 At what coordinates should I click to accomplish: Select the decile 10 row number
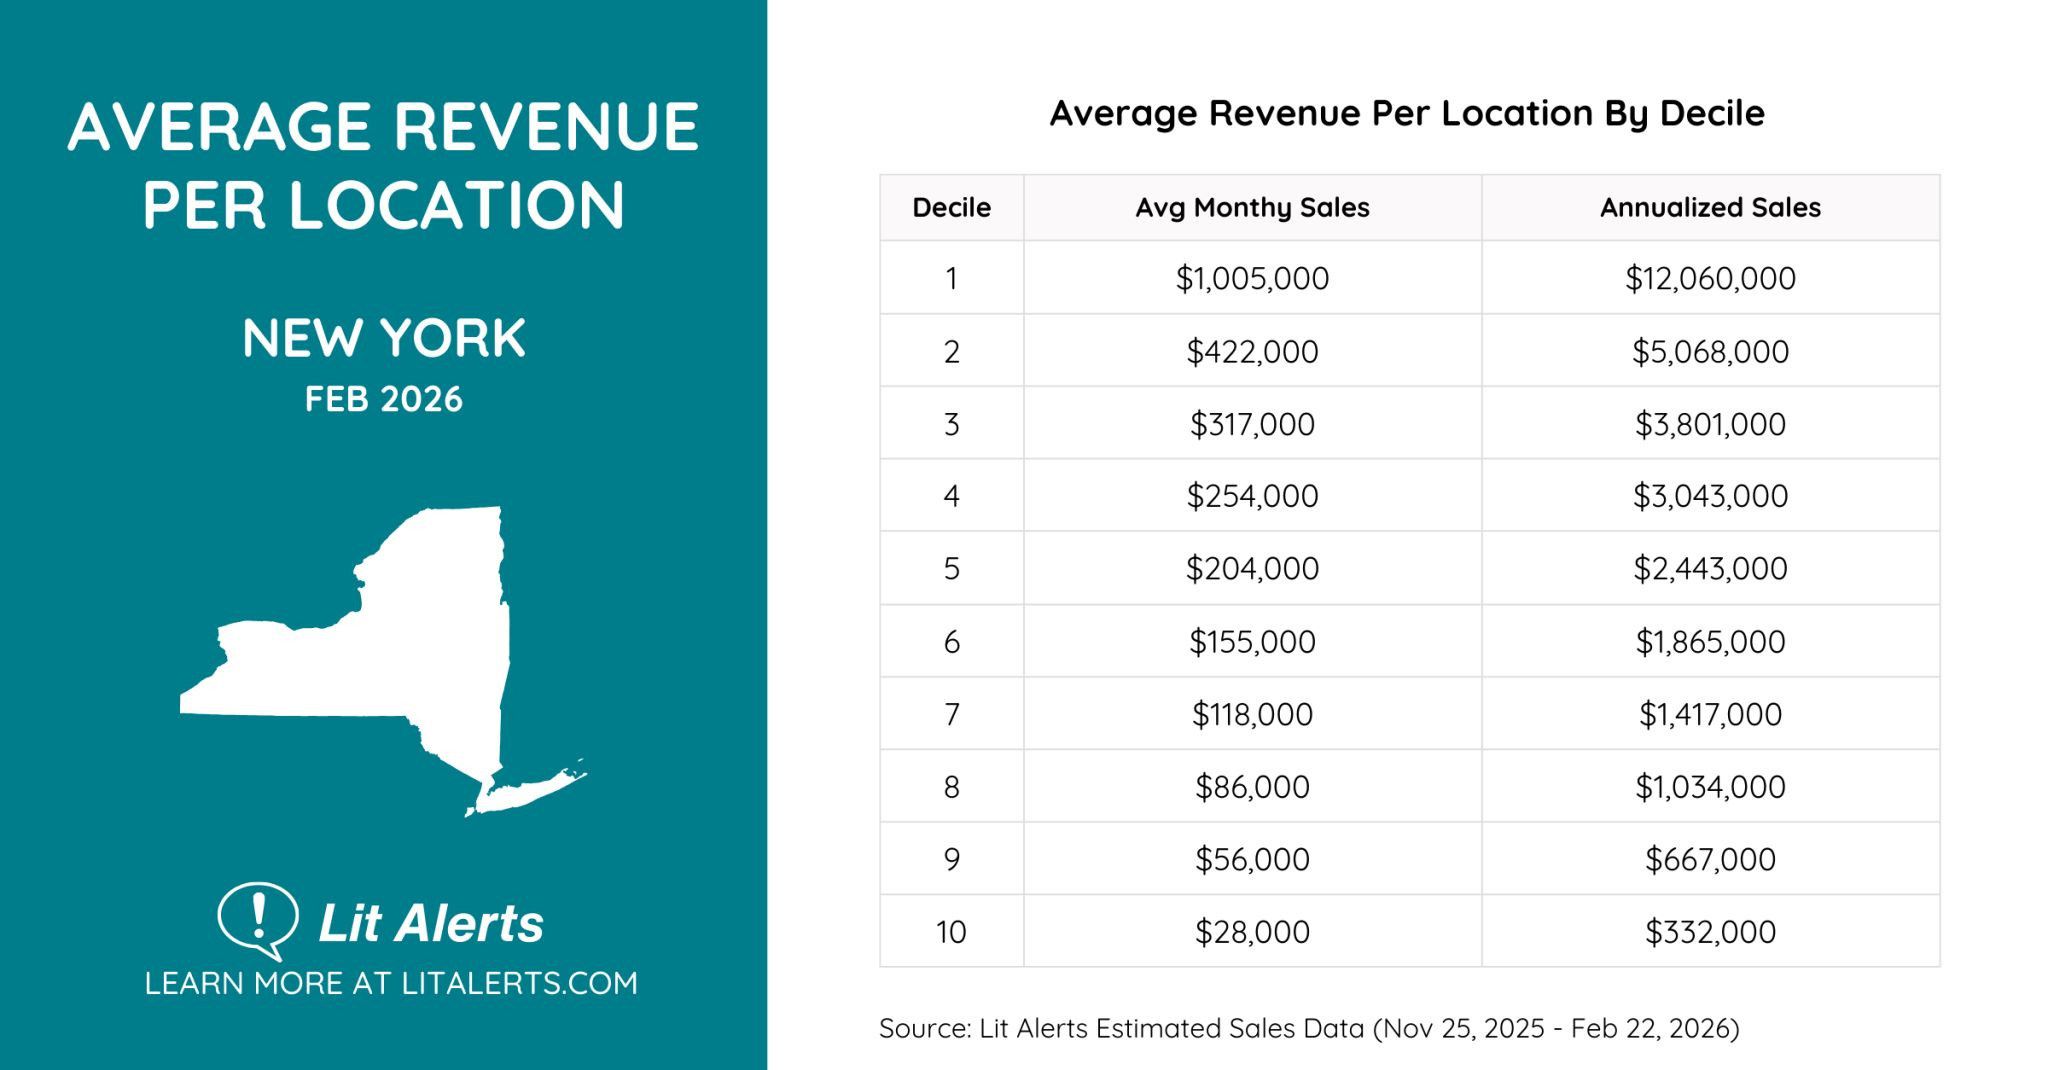pyautogui.click(x=951, y=932)
